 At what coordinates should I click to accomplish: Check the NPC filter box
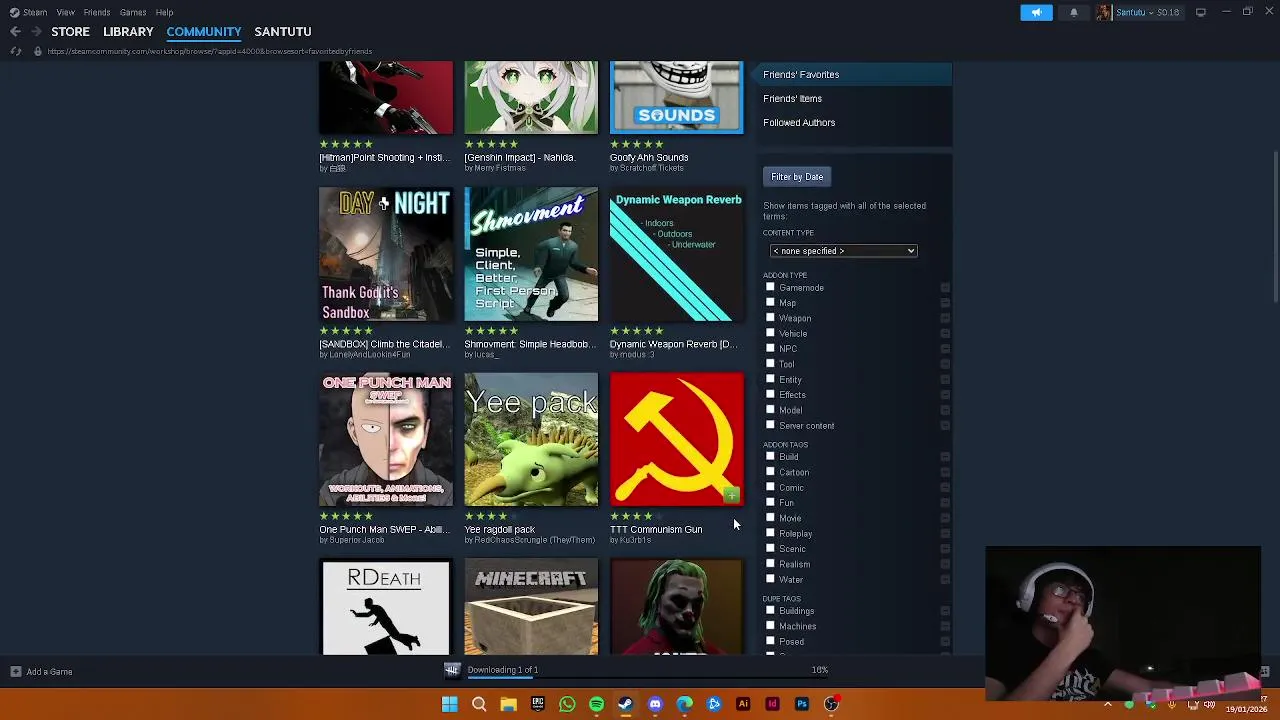pos(770,348)
